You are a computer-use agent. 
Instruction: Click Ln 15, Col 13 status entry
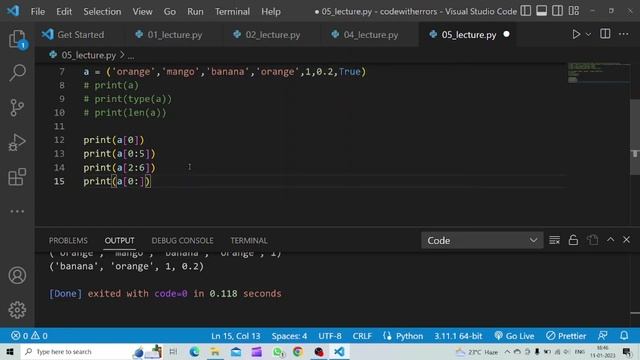[x=236, y=336]
